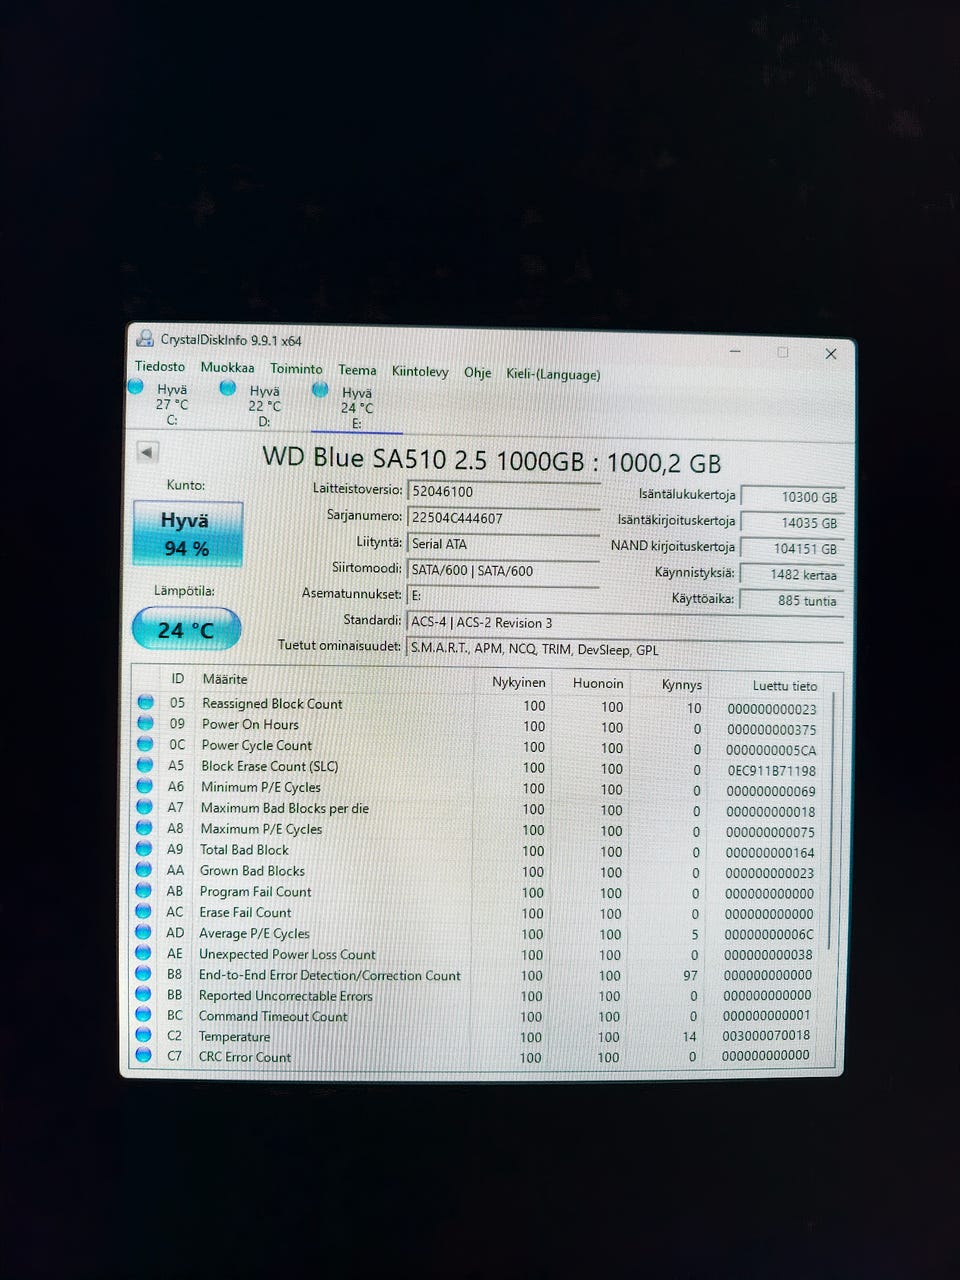Click status orb of Block Erase Count (SLC)
Image resolution: width=960 pixels, height=1280 pixels.
click(145, 765)
